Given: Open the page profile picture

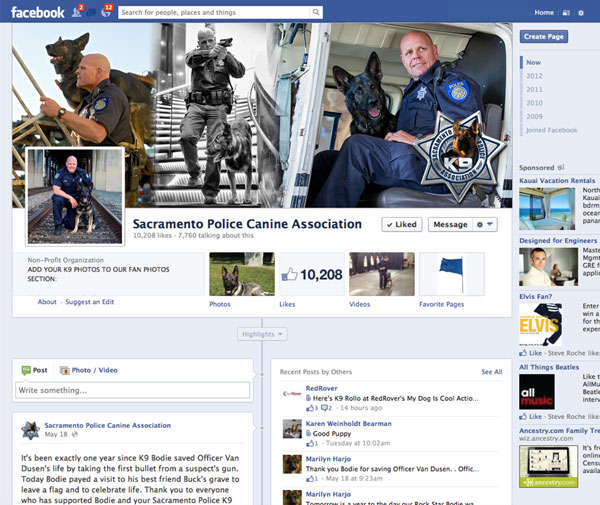Looking at the screenshot, I should (75, 196).
